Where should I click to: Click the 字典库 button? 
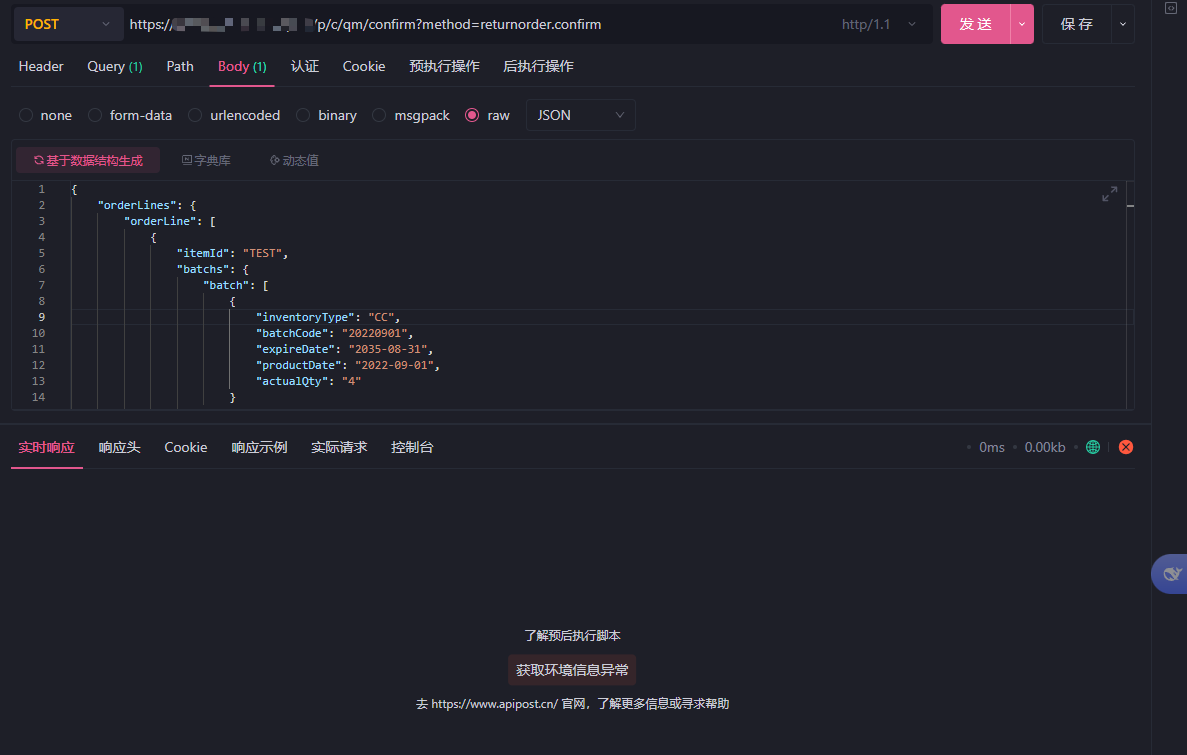tap(206, 161)
